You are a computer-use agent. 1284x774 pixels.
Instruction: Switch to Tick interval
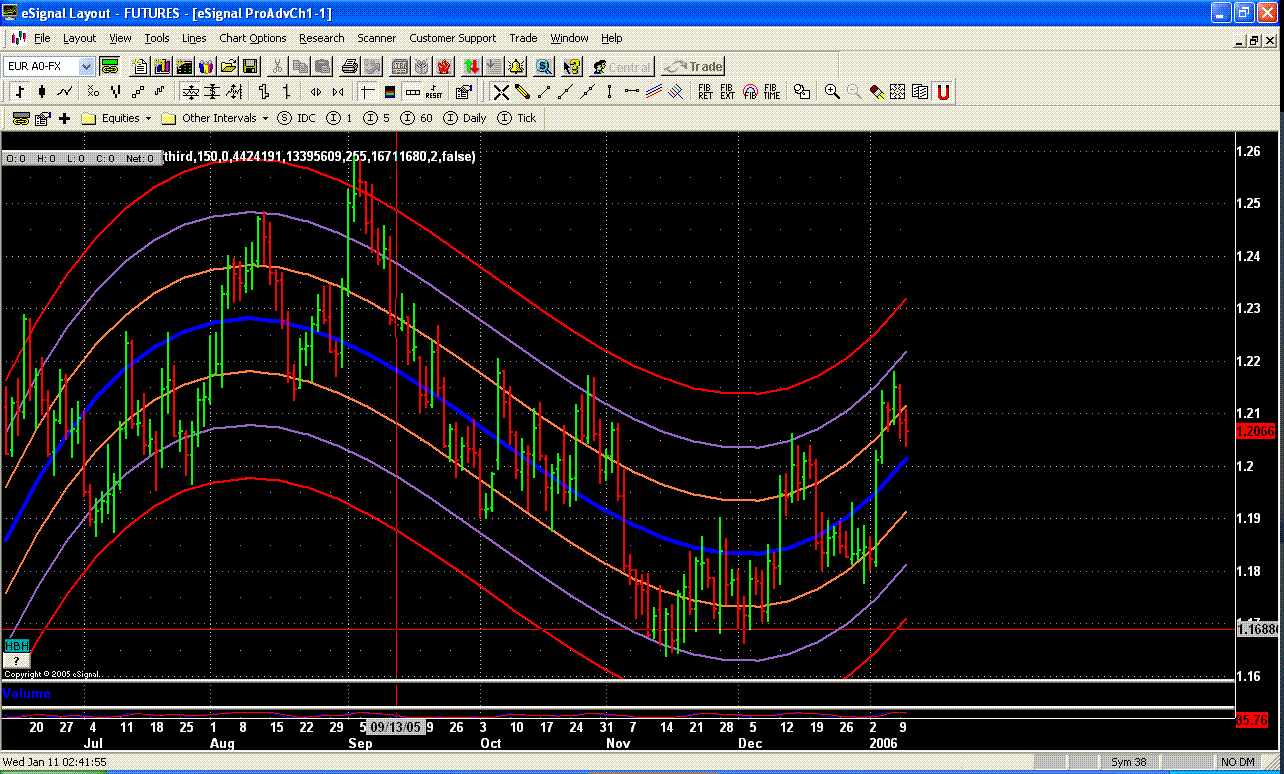coord(517,118)
